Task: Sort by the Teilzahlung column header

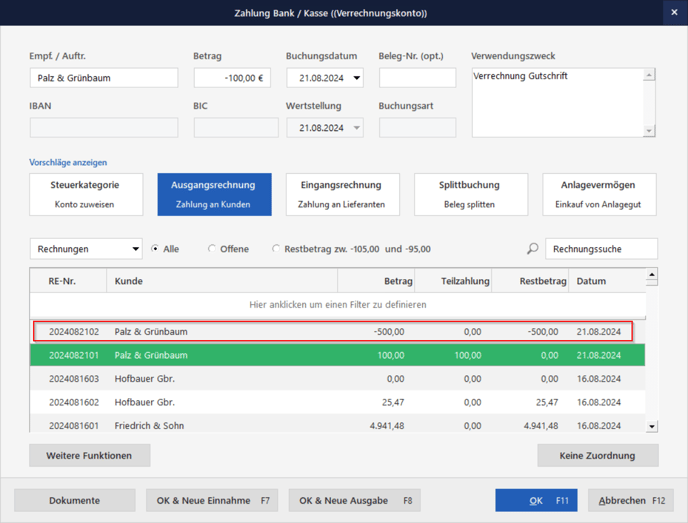Action: (453, 281)
